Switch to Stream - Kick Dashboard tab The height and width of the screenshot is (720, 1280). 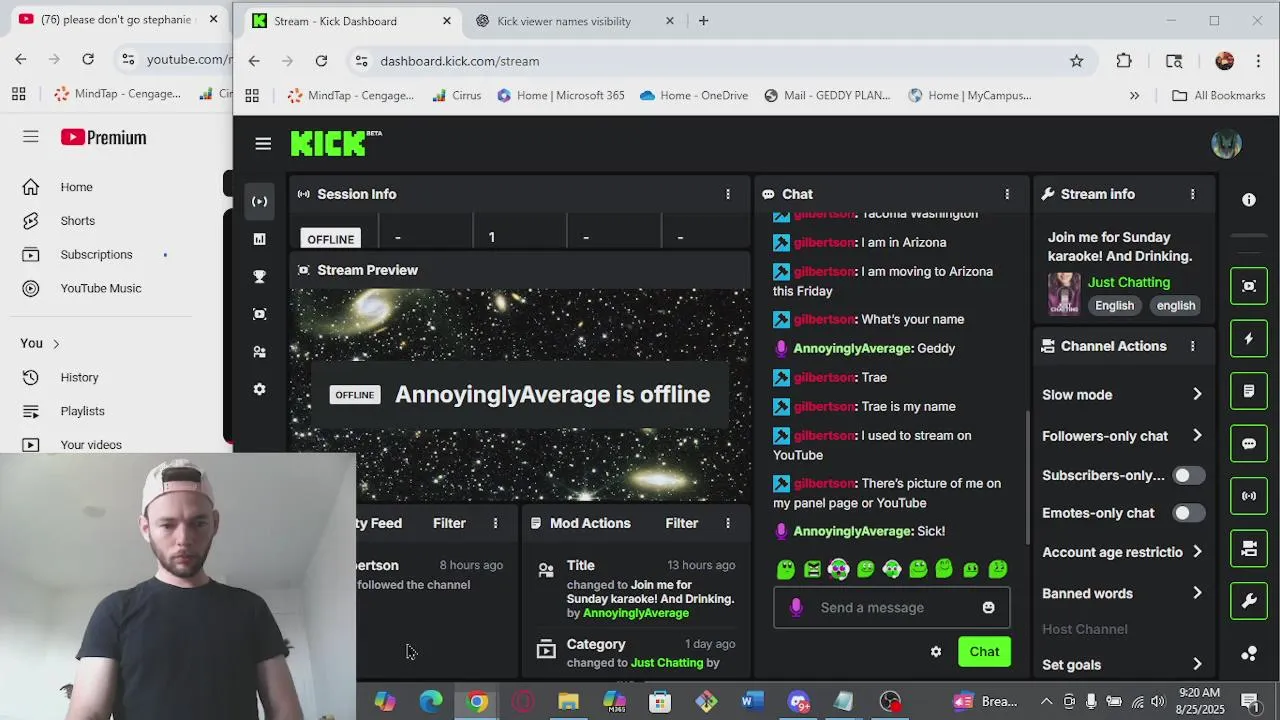(350, 21)
